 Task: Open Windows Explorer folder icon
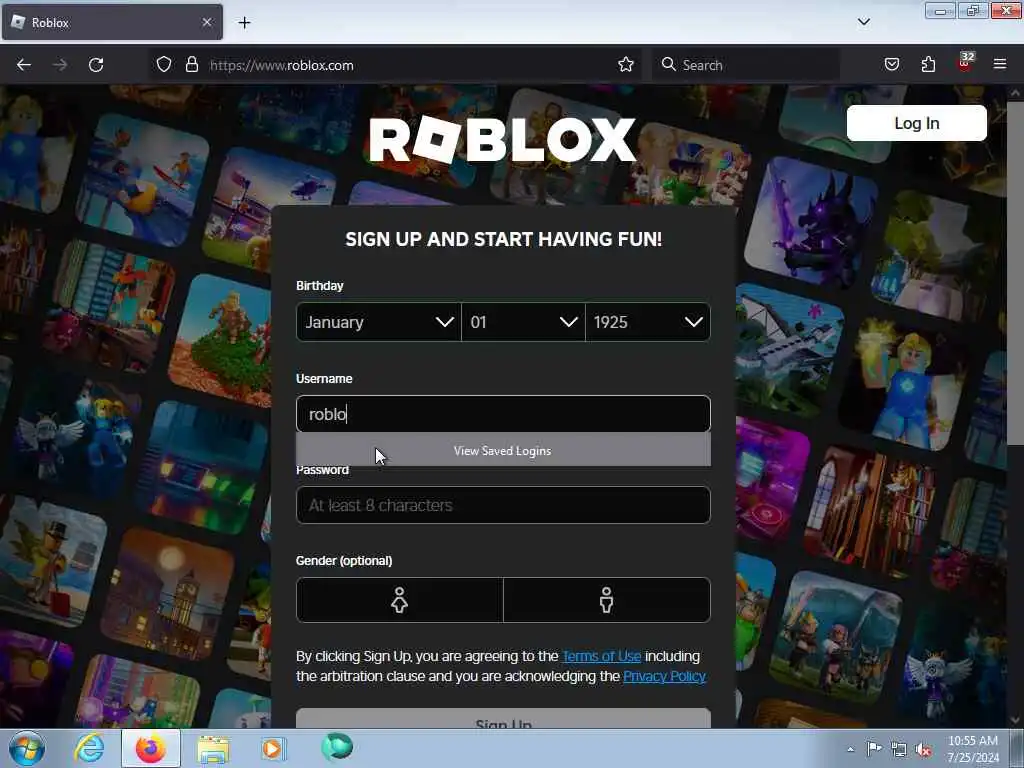213,749
